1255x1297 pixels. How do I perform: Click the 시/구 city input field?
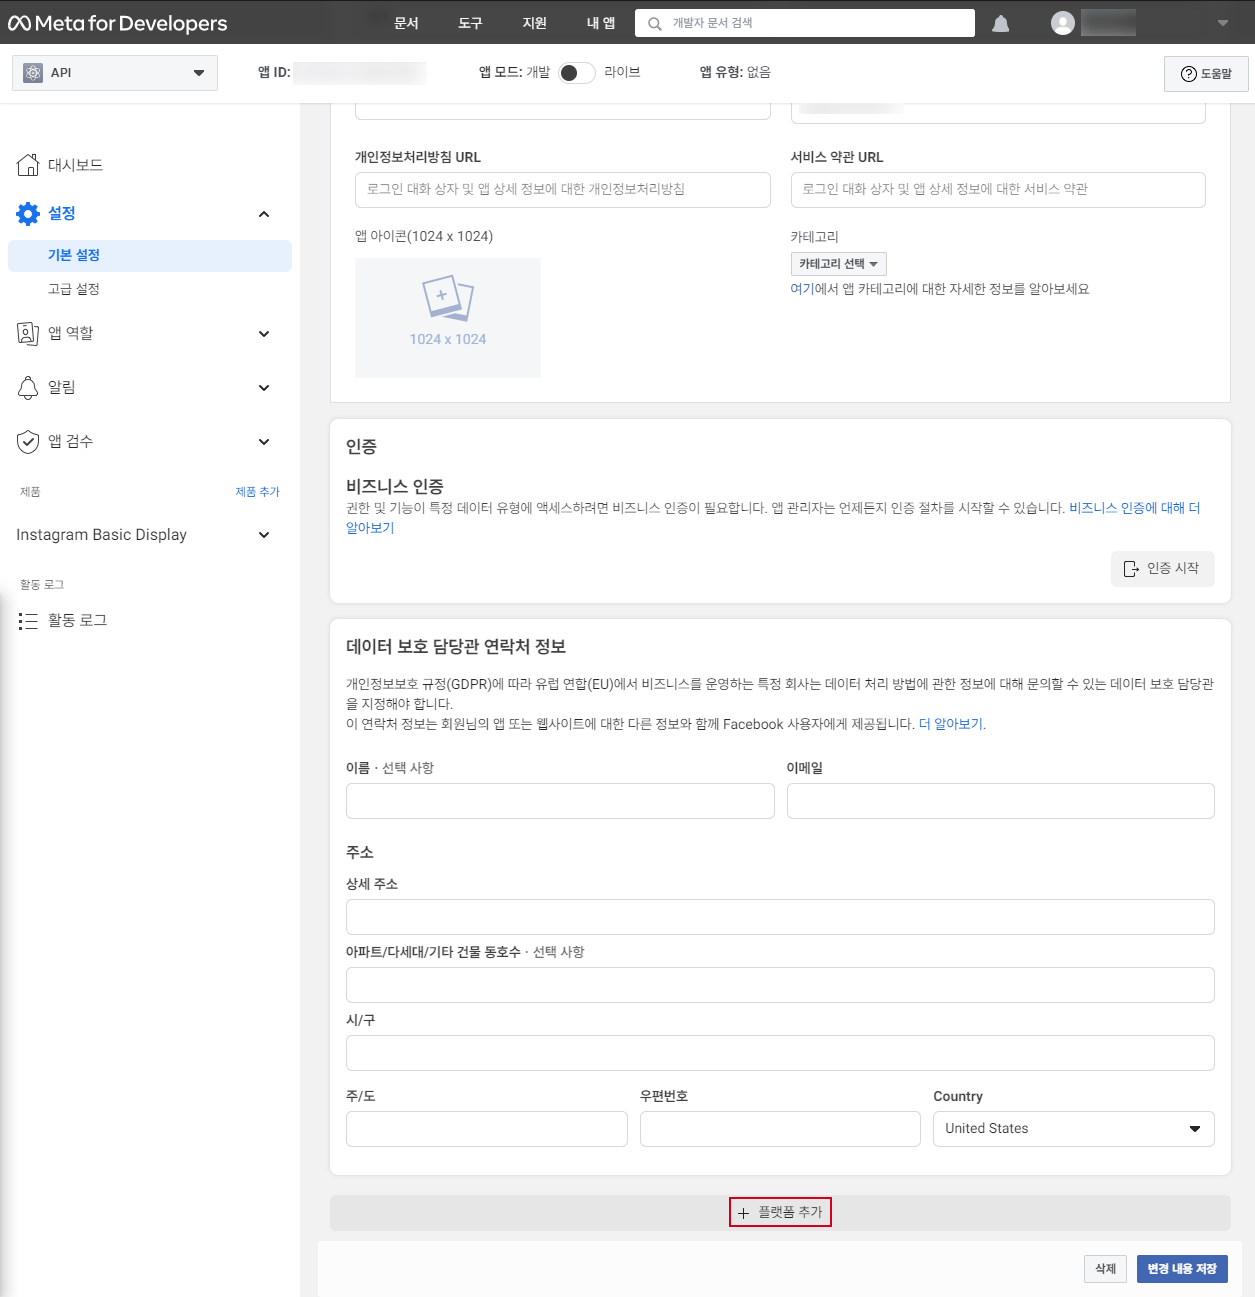[780, 1053]
